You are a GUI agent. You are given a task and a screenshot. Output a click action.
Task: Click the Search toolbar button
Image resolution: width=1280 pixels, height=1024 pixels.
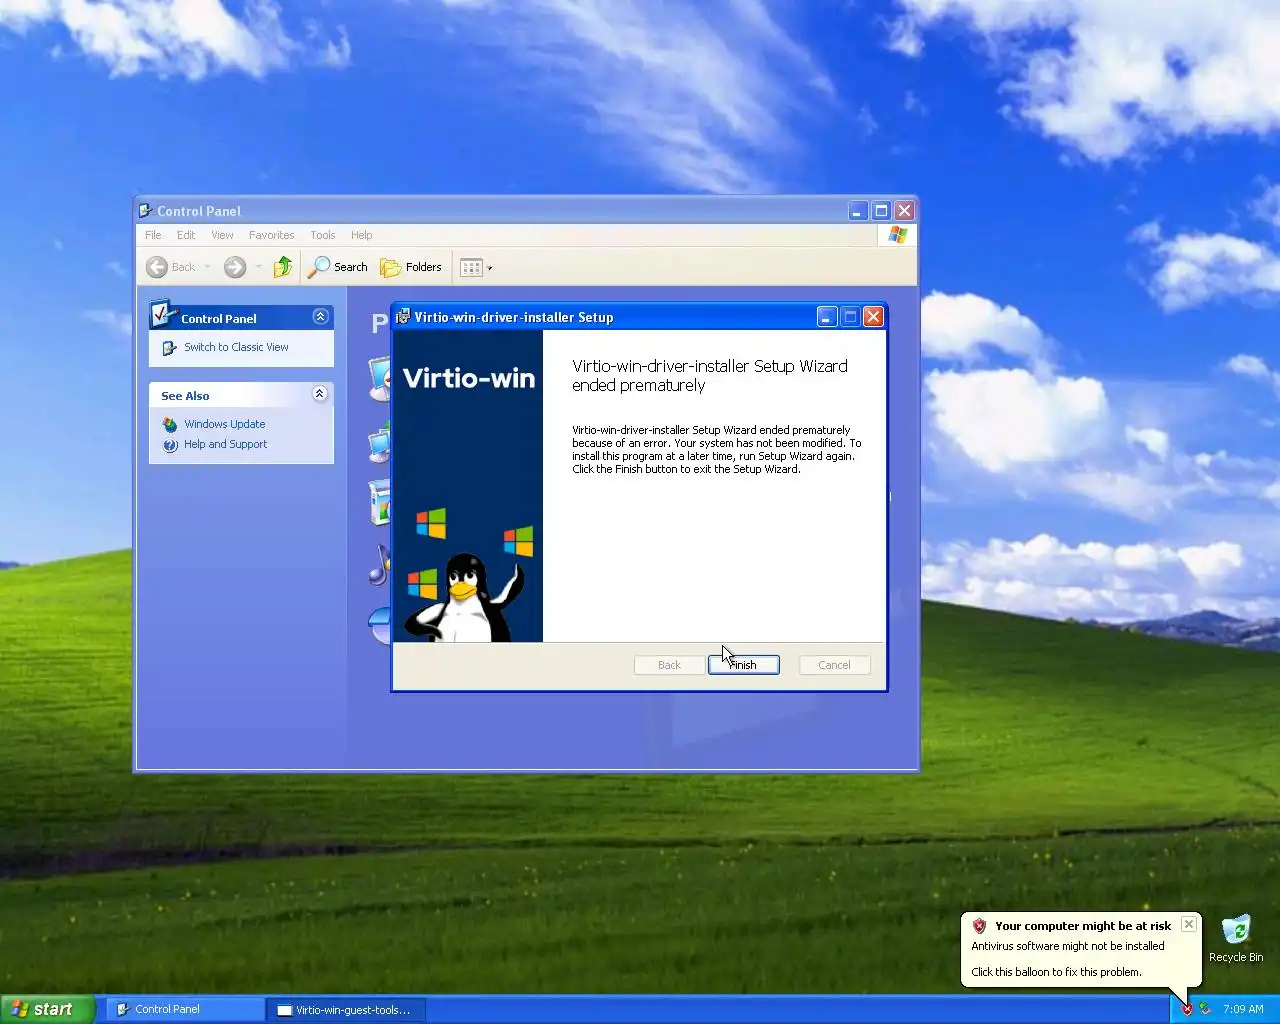click(x=338, y=267)
